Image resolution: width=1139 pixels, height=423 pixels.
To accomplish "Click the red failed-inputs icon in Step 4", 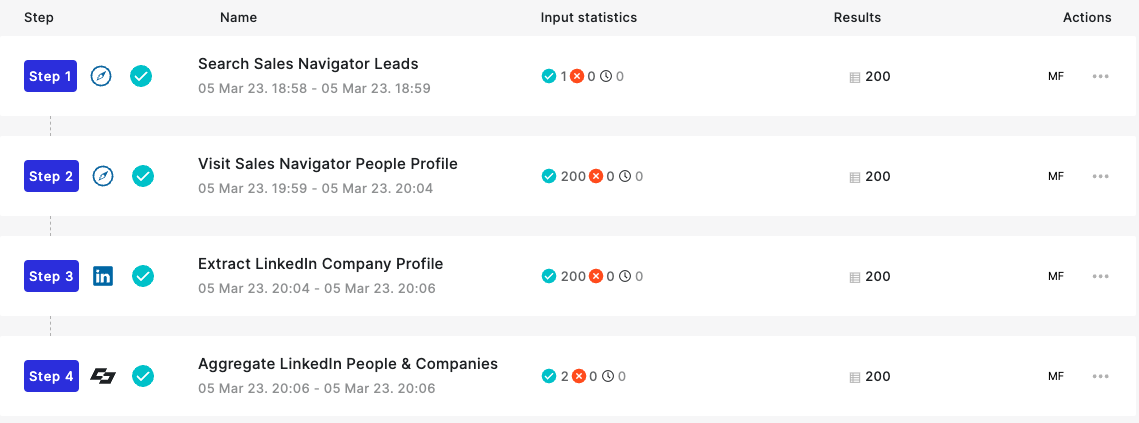I will (579, 376).
